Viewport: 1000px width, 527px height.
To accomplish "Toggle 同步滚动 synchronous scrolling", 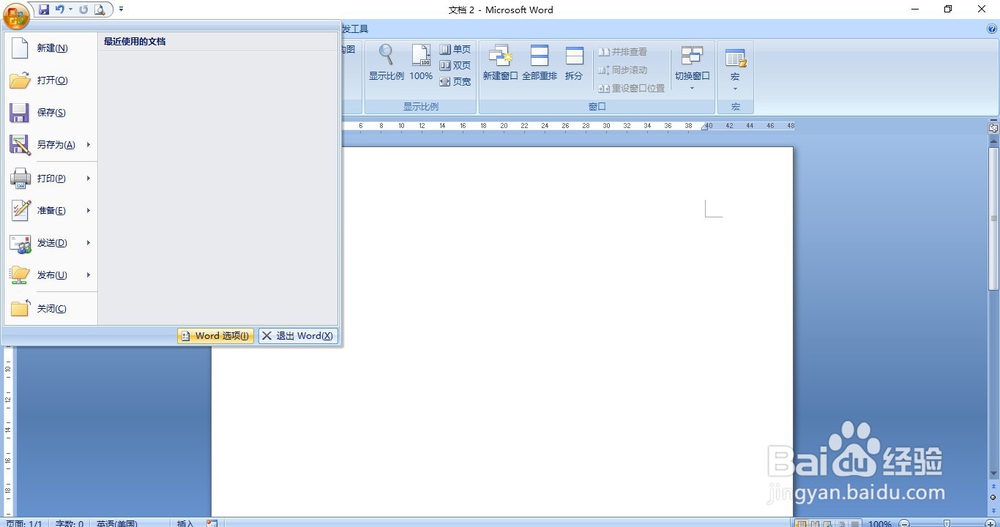I will tap(622, 70).
